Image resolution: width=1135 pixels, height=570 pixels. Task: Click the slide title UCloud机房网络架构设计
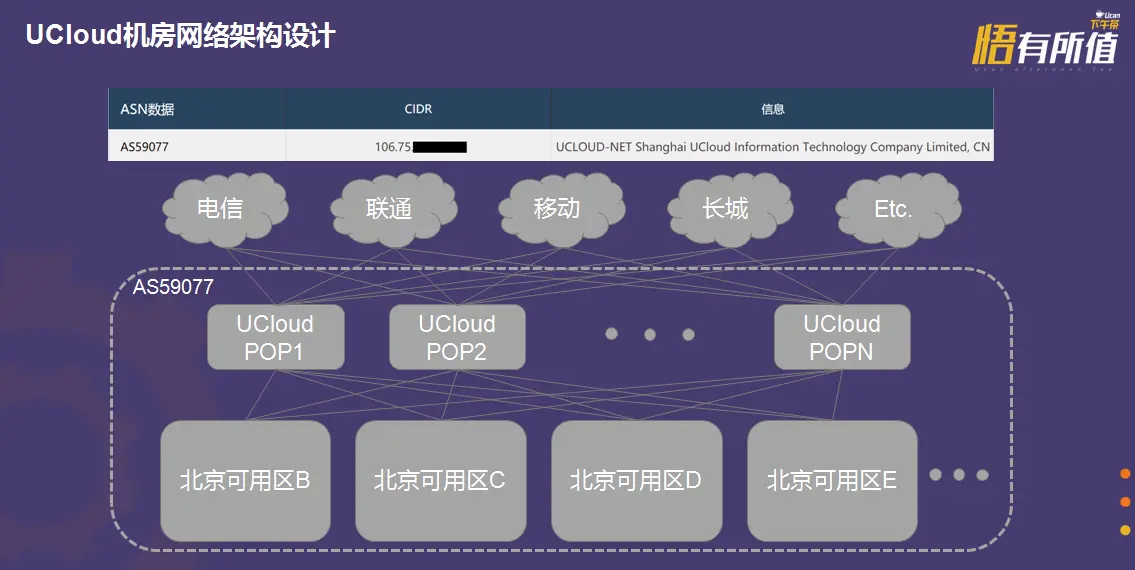(180, 35)
